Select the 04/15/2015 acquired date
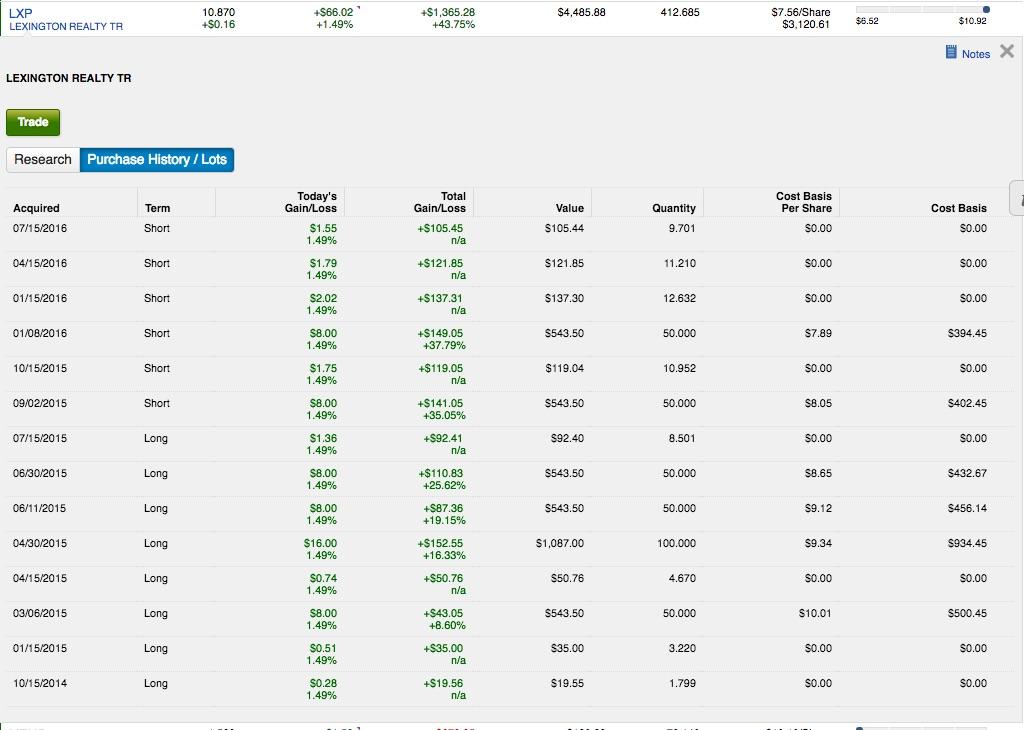Viewport: 1024px width, 730px height. 40,579
